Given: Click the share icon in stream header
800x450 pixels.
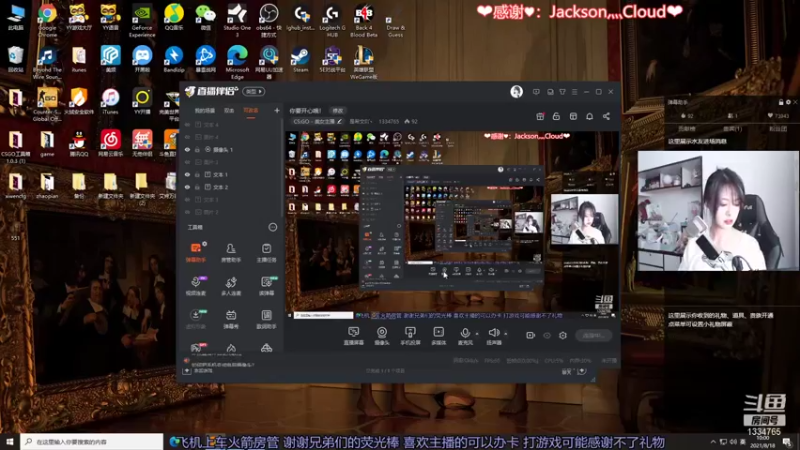Looking at the screenshot, I should (606, 116).
